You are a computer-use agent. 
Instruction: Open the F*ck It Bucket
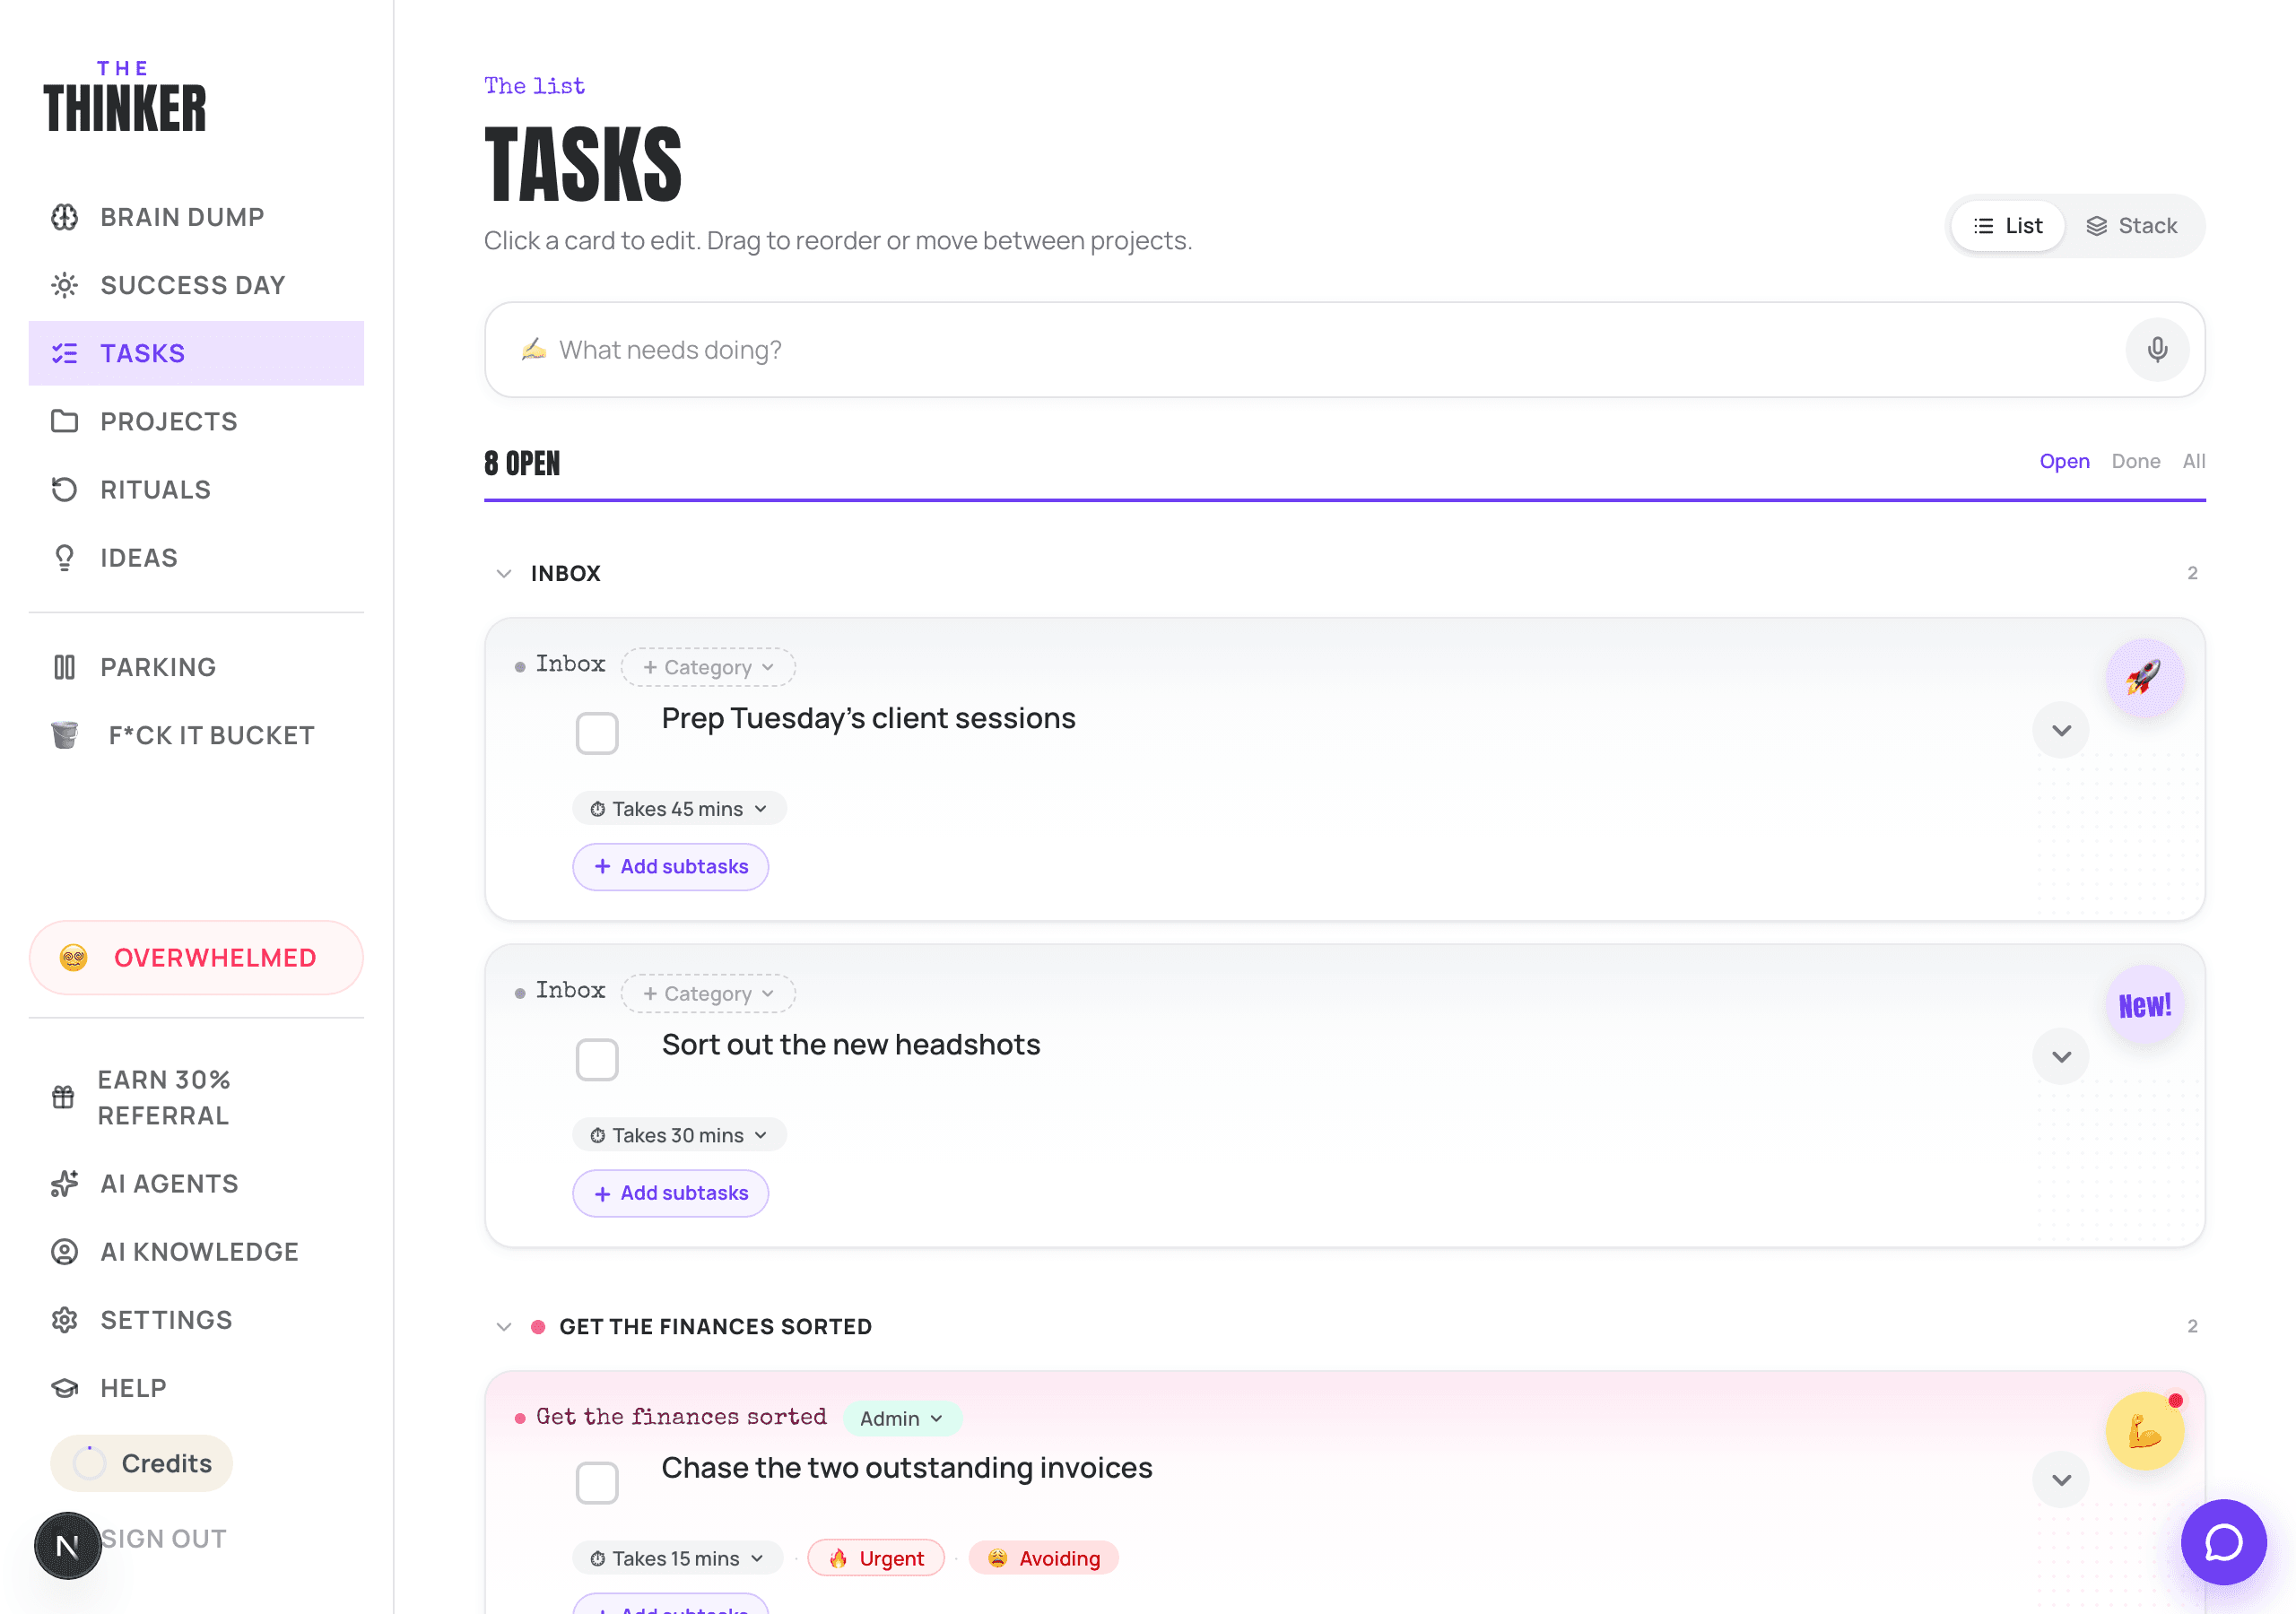(196, 735)
